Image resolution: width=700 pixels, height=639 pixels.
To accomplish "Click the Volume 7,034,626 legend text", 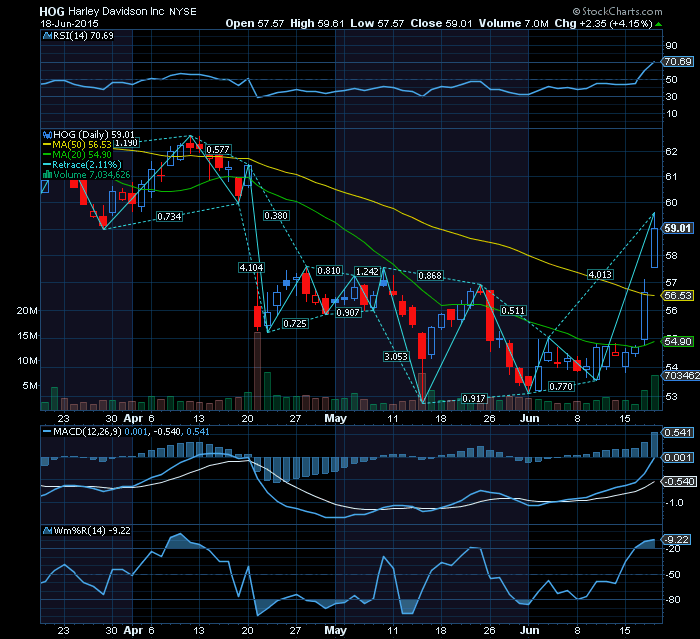I will pyautogui.click(x=92, y=175).
